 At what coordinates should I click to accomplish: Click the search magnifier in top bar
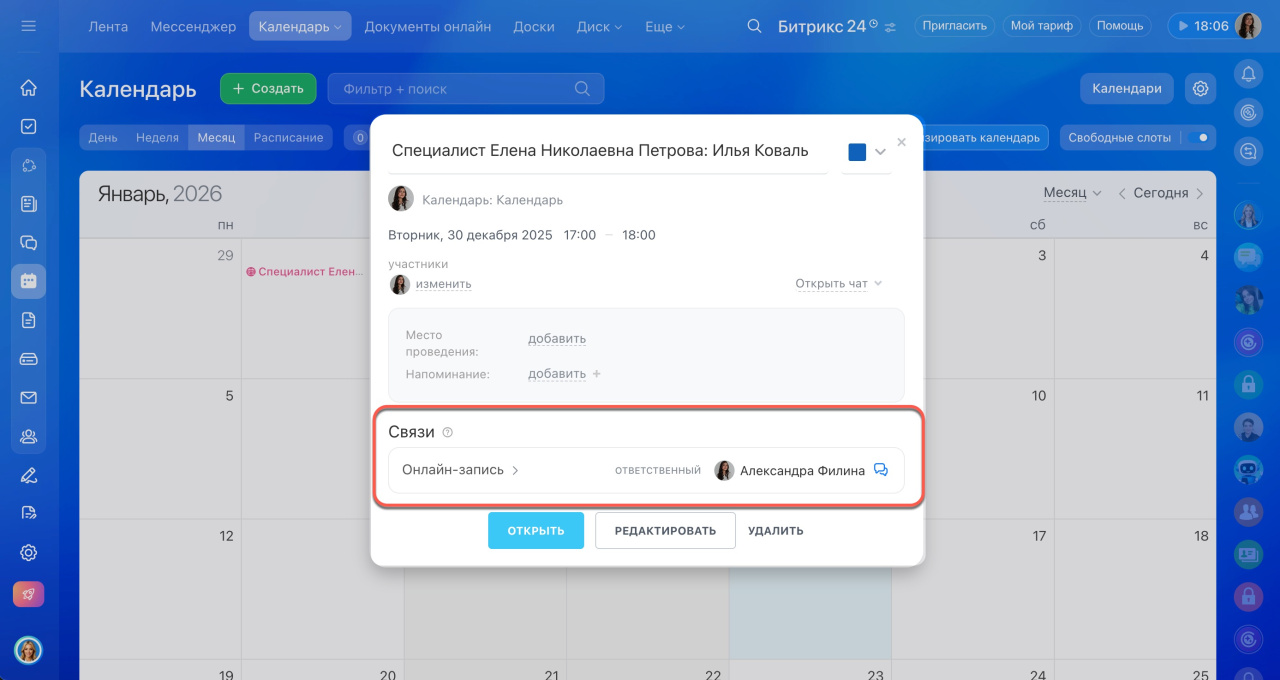tap(755, 26)
